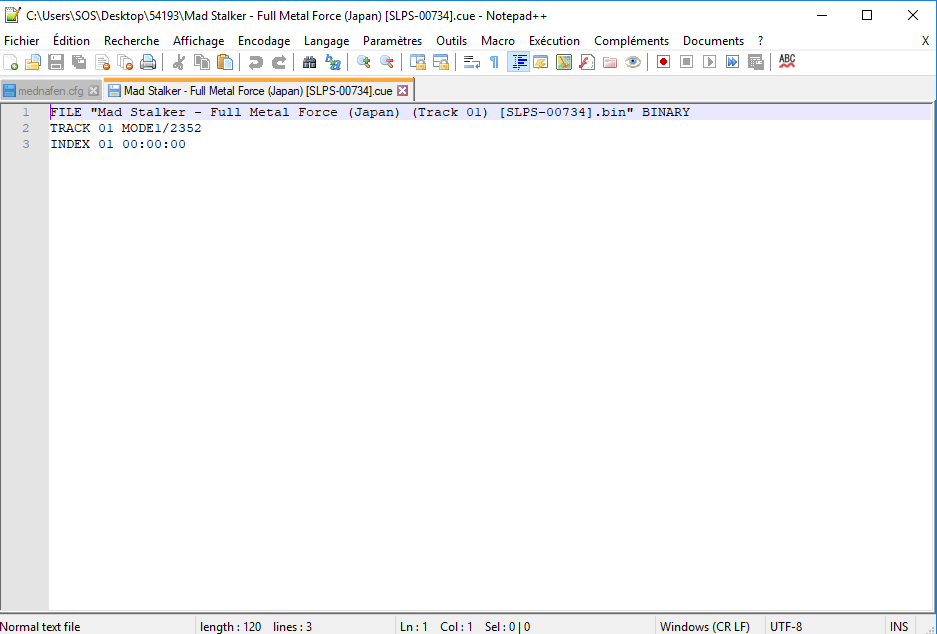937x634 pixels.
Task: Click the Zoom Out magnifier icon
Action: coord(387,62)
